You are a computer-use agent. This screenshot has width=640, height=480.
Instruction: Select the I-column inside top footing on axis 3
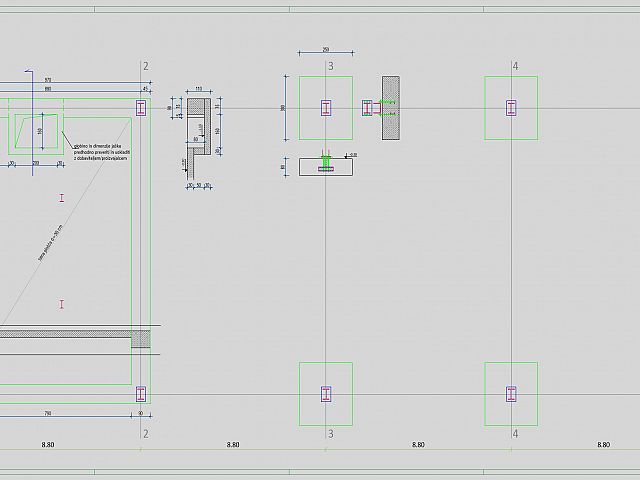click(326, 108)
